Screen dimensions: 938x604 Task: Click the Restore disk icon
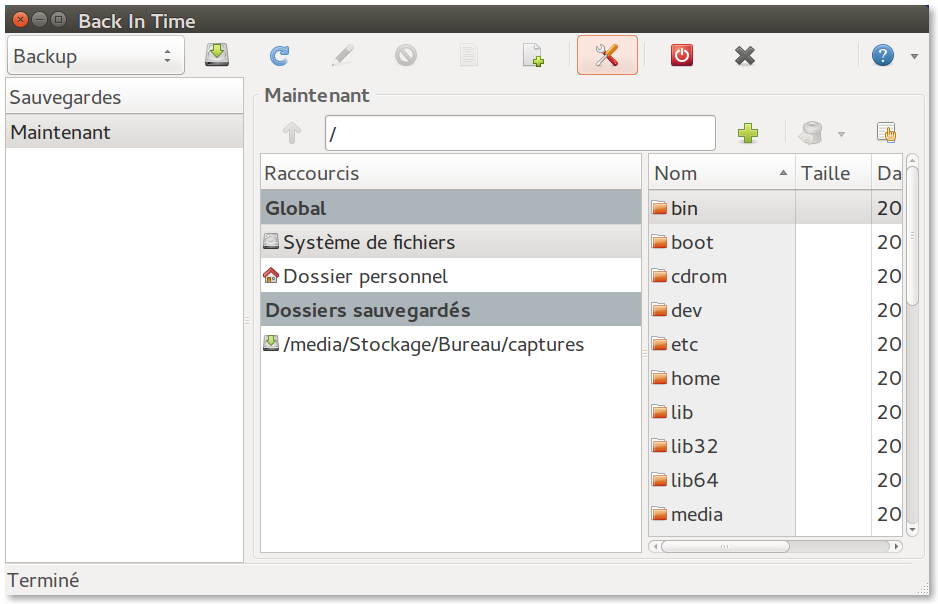click(x=811, y=133)
